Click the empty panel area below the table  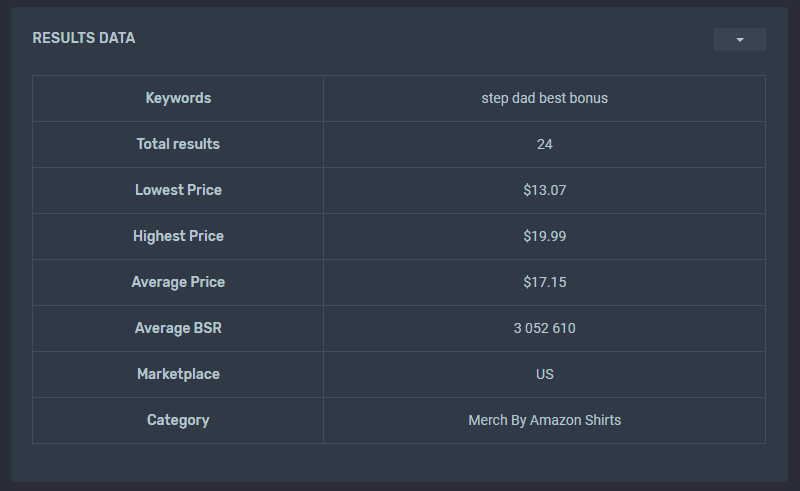(x=399, y=462)
